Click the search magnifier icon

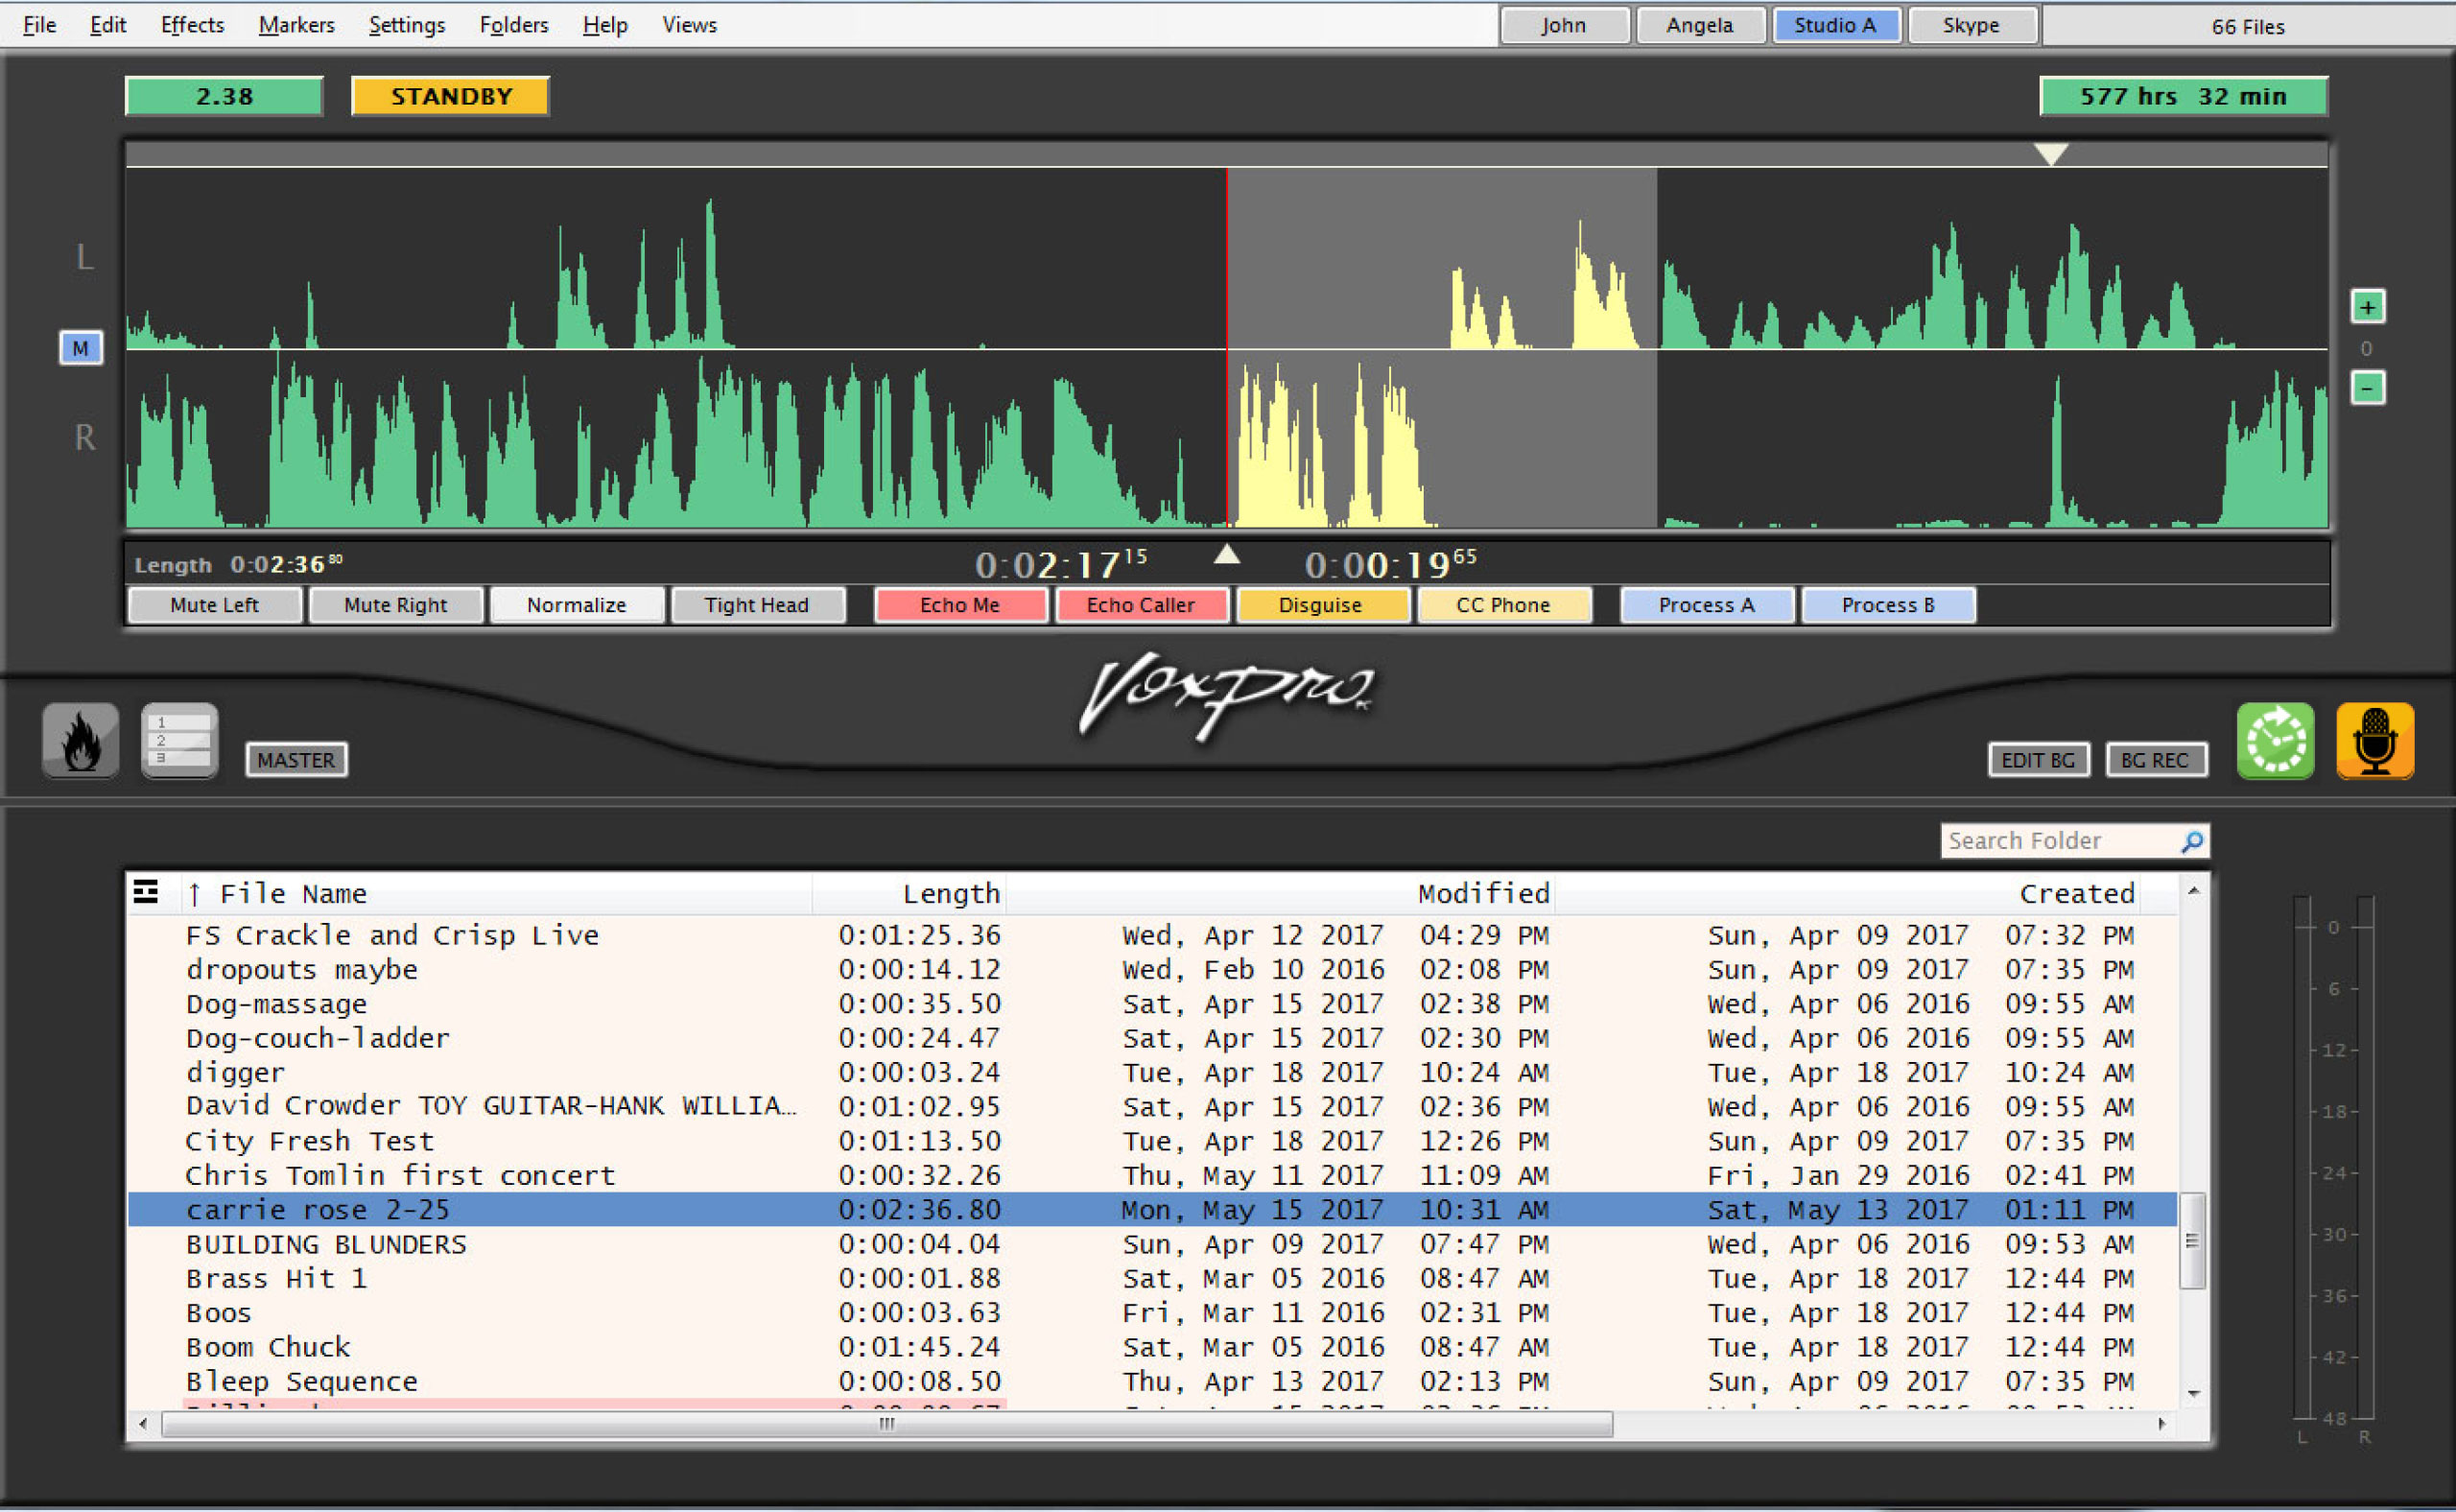coord(2192,842)
